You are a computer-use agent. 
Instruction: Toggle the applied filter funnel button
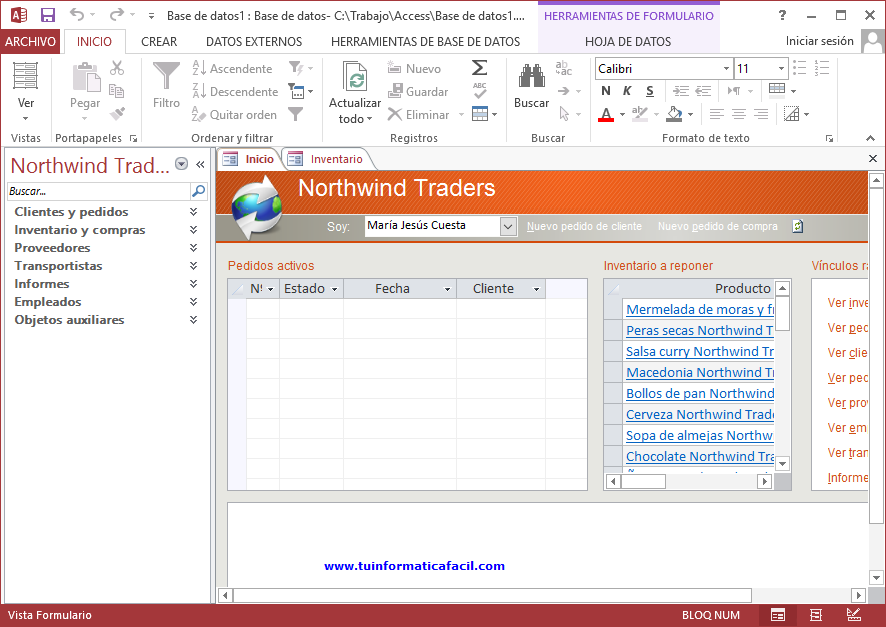296,115
